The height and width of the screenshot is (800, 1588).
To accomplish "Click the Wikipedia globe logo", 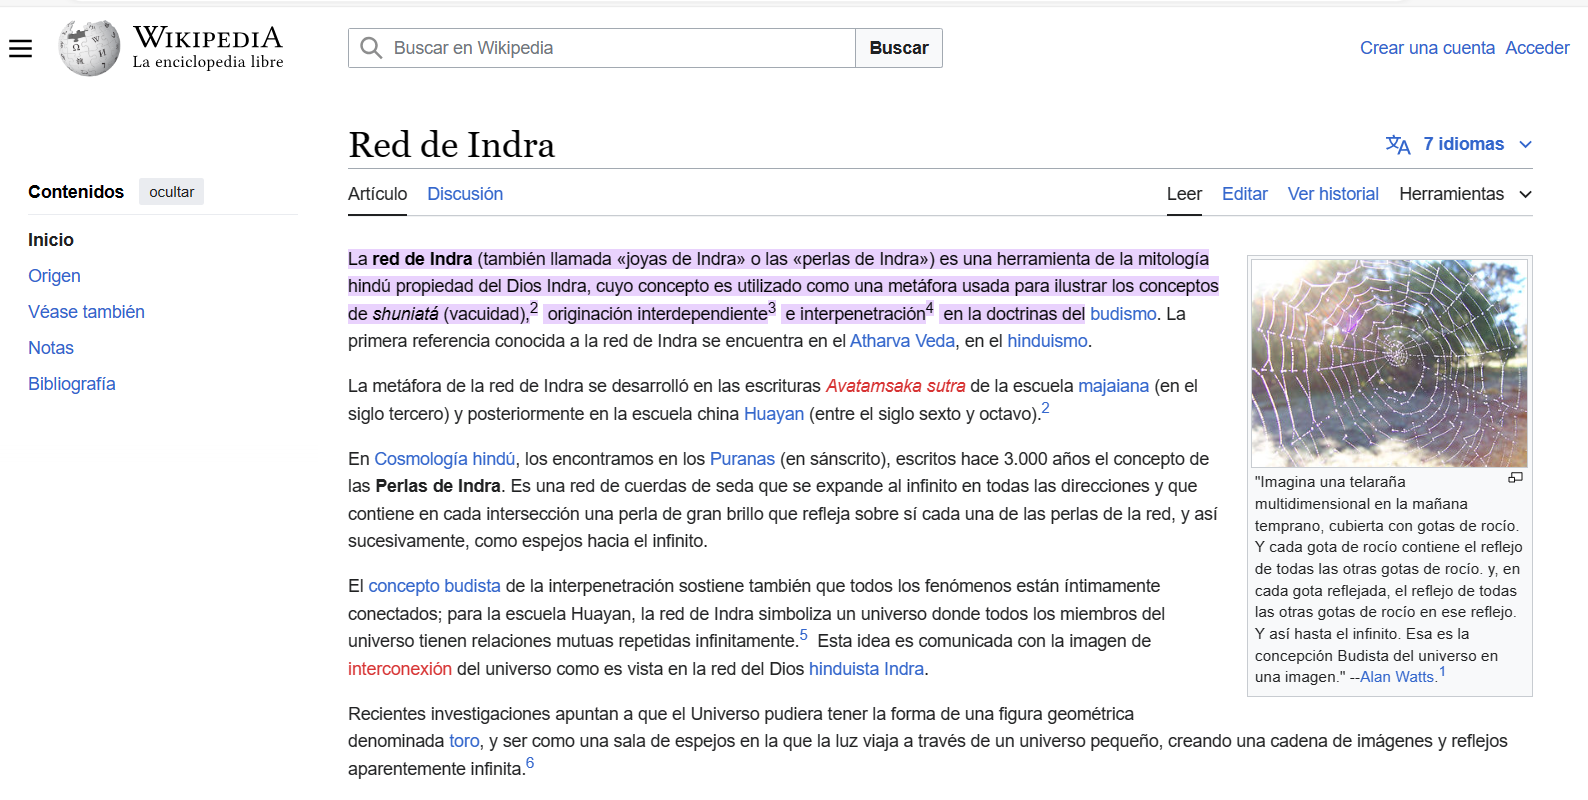I will point(89,48).
